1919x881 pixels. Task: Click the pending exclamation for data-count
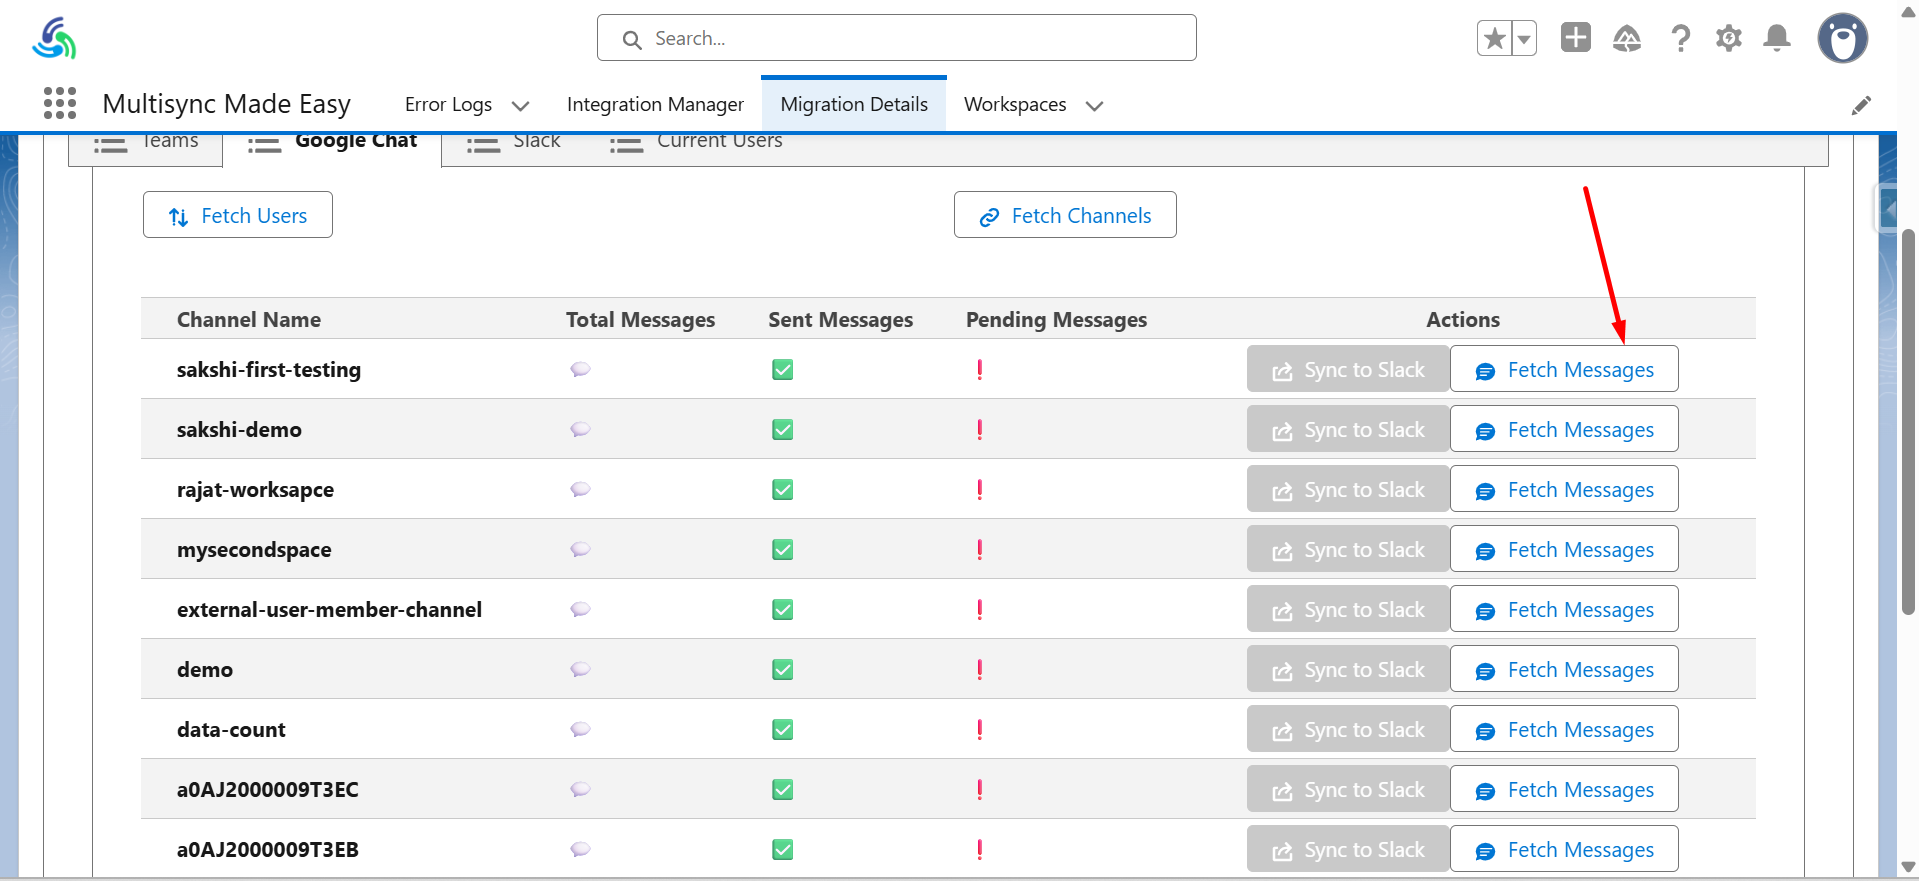(x=980, y=730)
